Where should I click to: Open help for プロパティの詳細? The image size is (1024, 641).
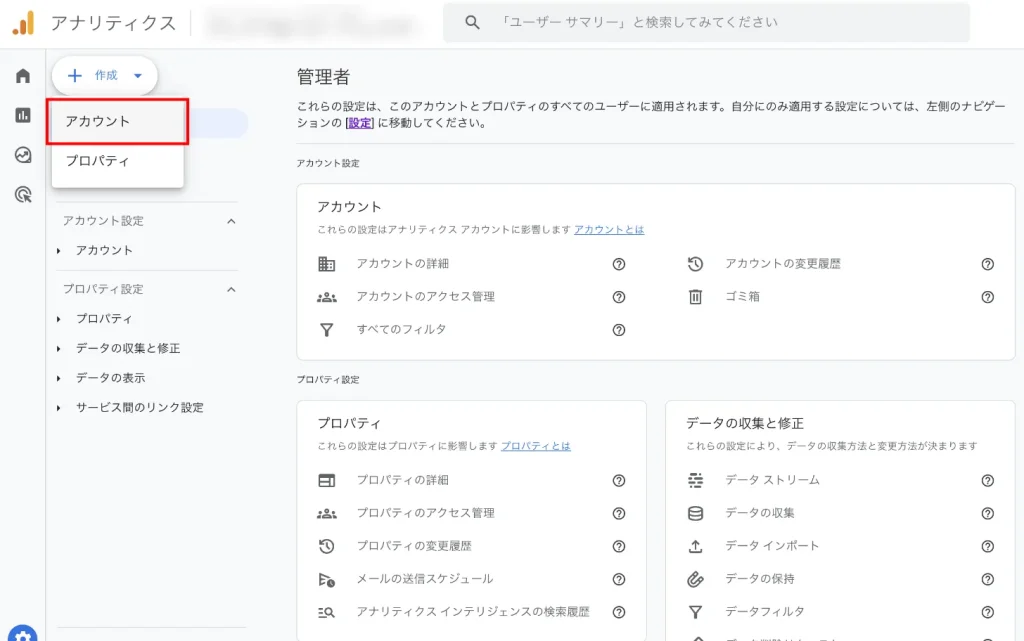point(619,481)
